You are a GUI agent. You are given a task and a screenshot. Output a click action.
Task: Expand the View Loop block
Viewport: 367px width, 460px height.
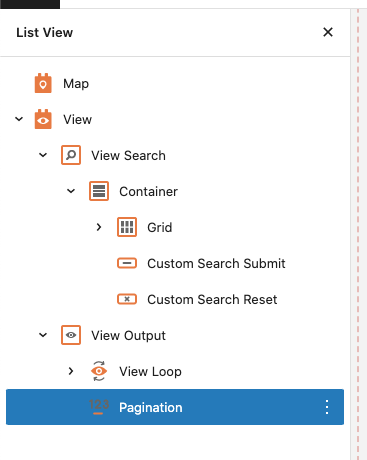(71, 371)
